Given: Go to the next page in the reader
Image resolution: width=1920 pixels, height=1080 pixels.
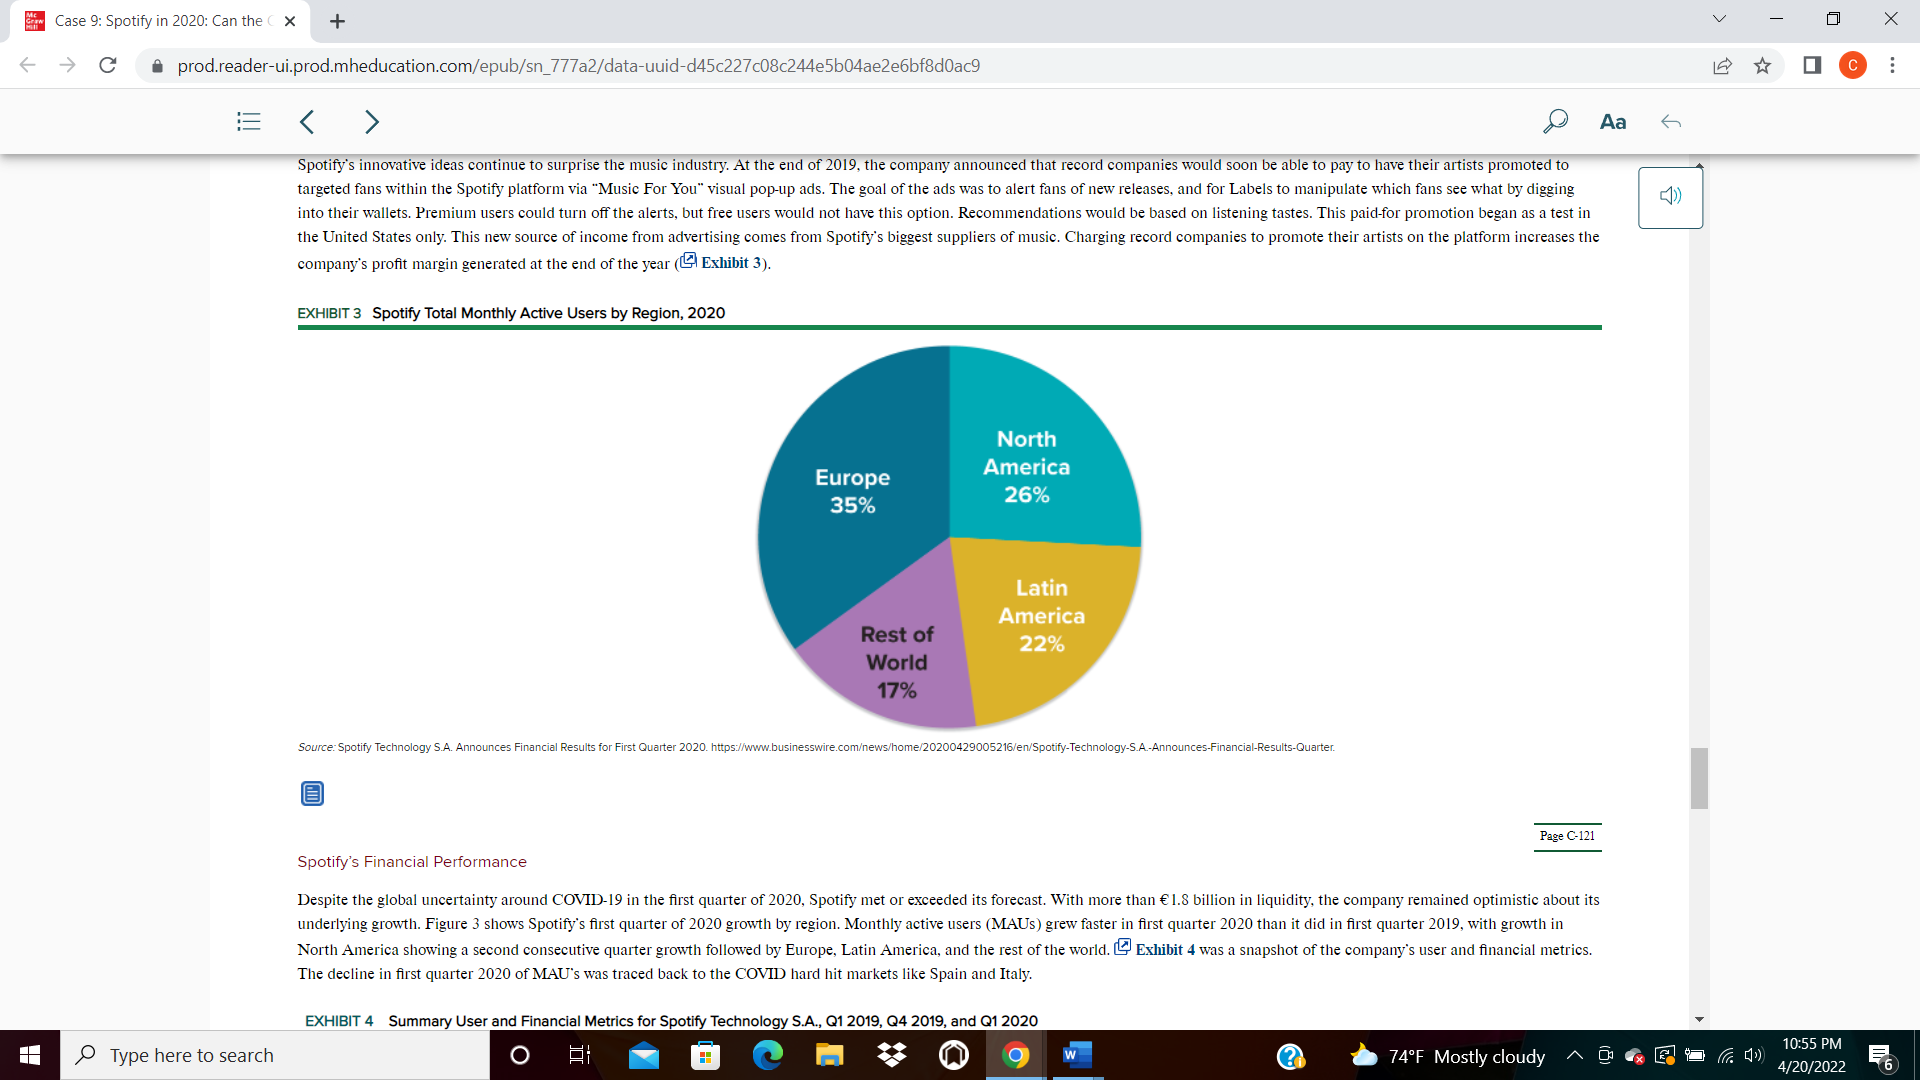Looking at the screenshot, I should [x=372, y=122].
